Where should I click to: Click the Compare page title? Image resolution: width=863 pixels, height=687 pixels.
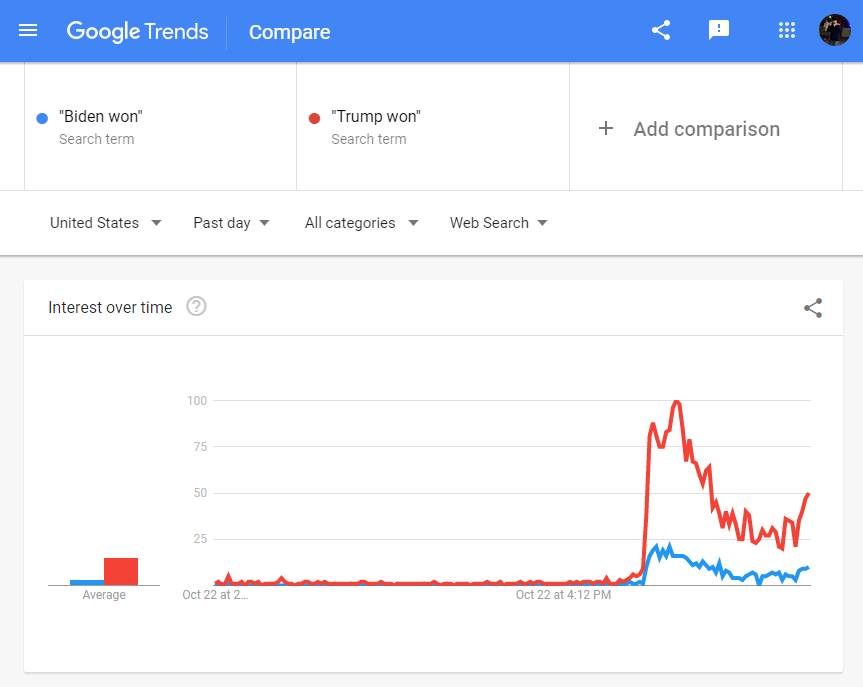pos(289,32)
